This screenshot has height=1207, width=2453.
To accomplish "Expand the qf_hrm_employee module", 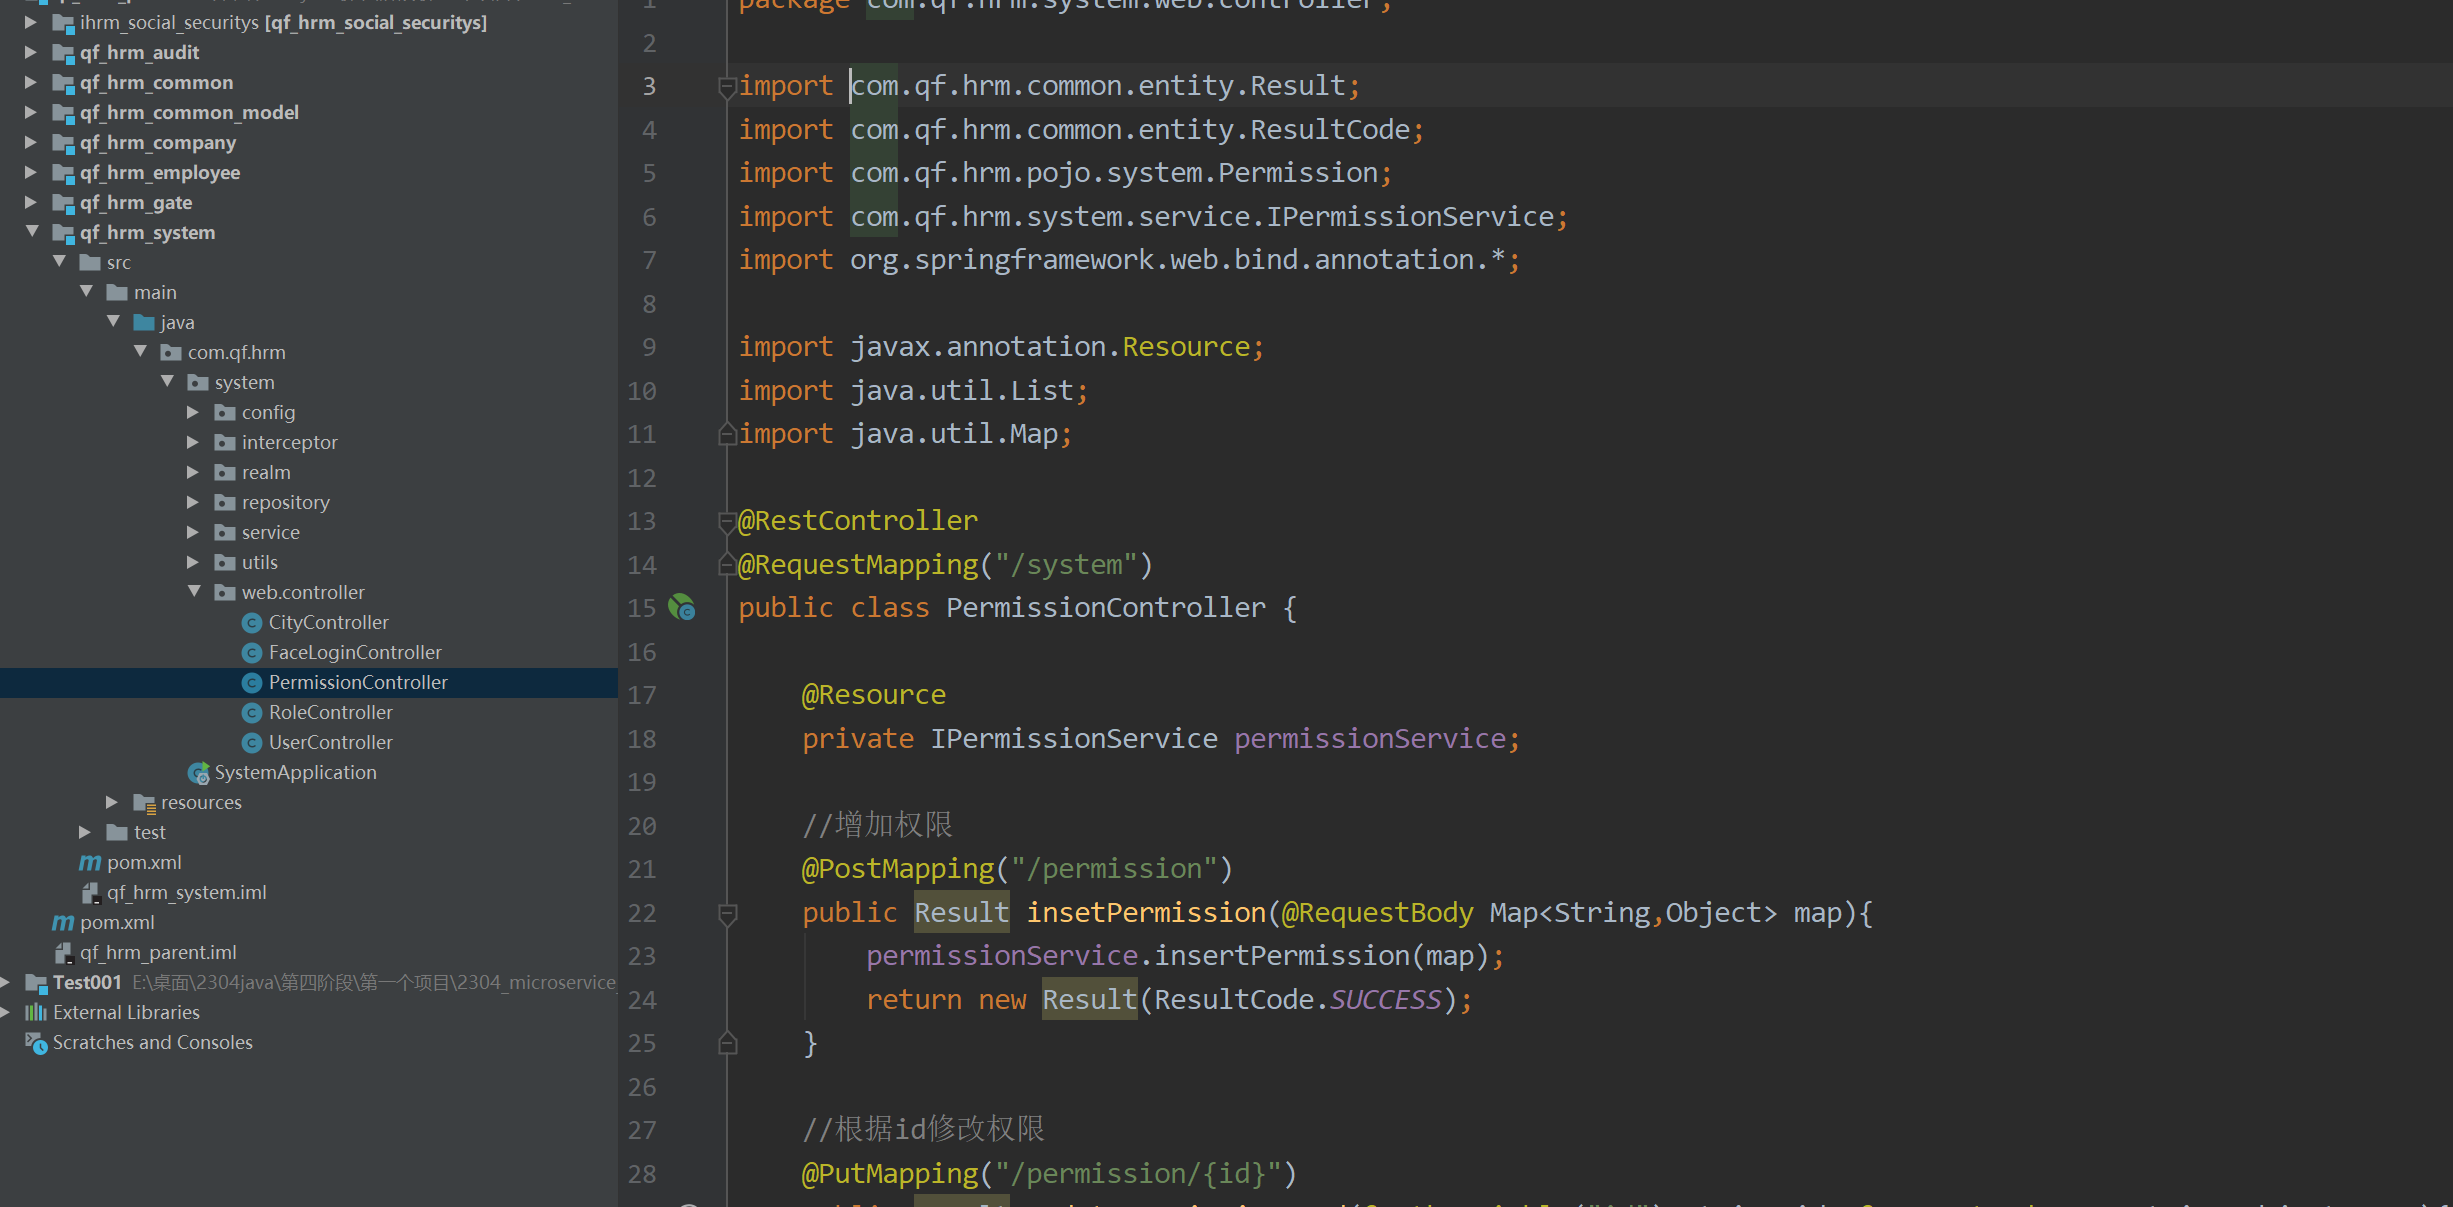I will [31, 172].
